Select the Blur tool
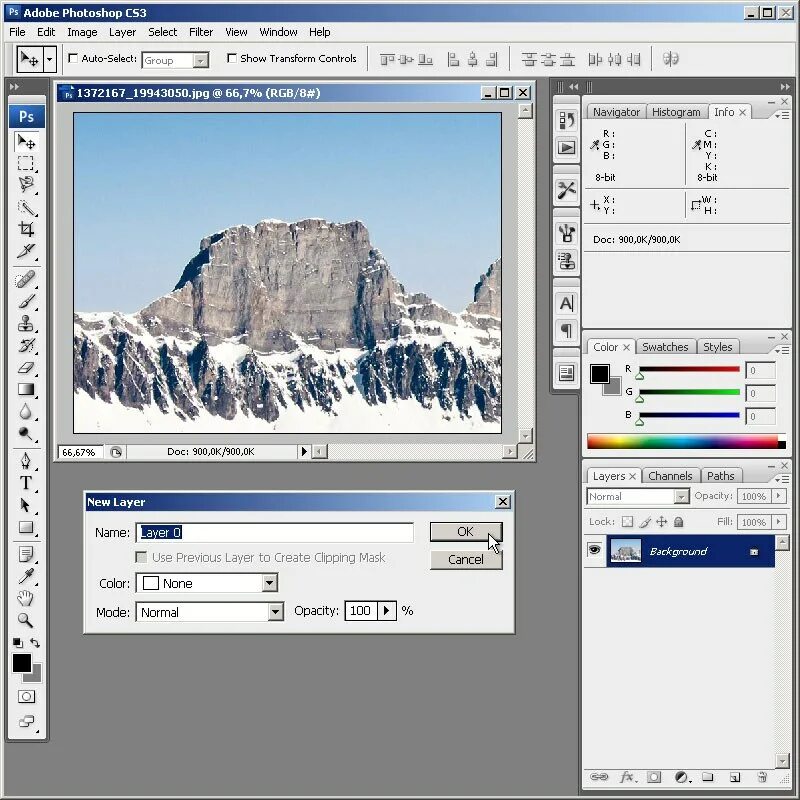Screen dimensions: 800x800 26,411
